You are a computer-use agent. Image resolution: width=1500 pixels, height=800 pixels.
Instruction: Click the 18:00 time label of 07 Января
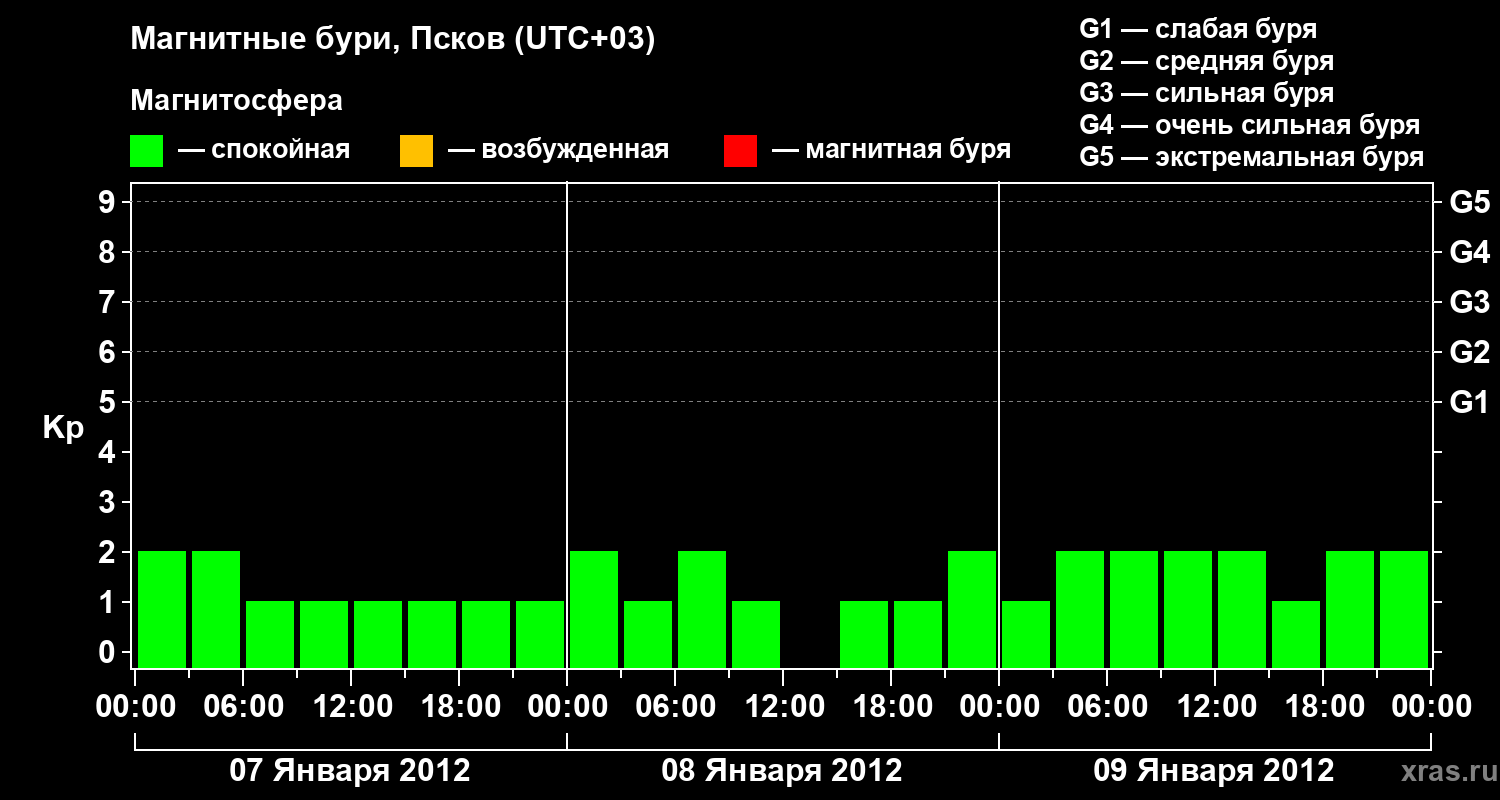pyautogui.click(x=459, y=707)
